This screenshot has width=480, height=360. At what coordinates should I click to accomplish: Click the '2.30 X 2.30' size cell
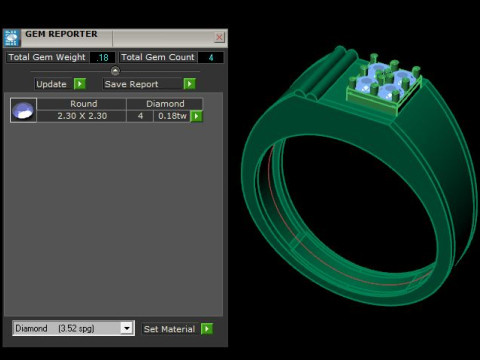82,116
